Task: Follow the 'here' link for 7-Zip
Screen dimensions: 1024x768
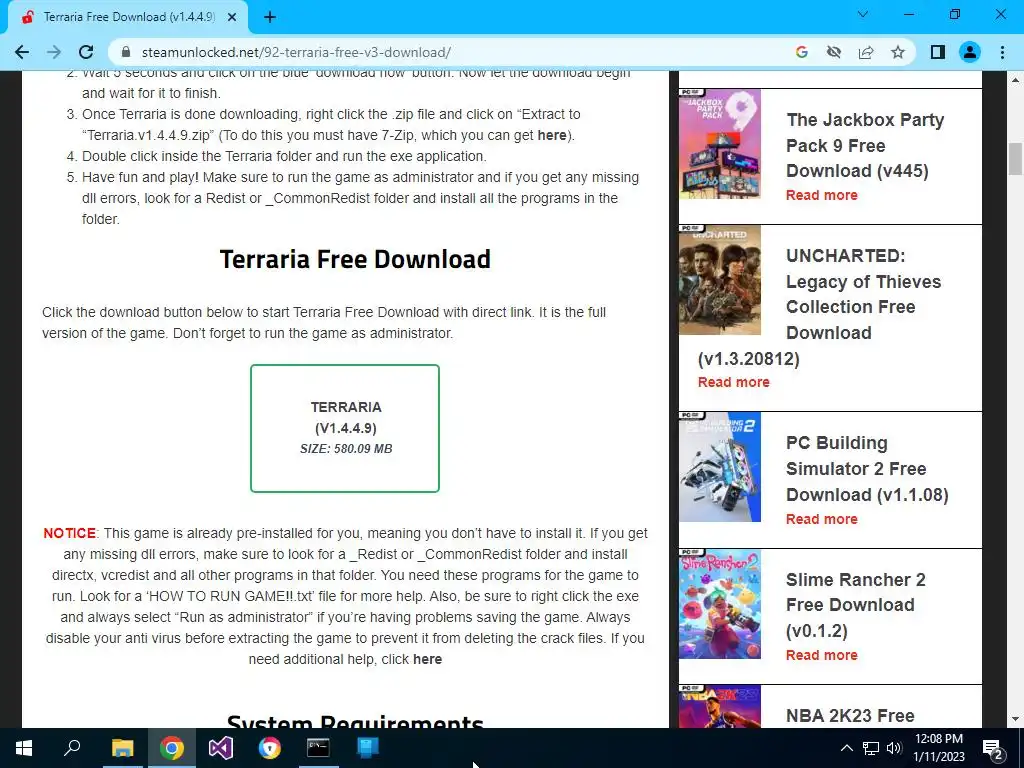Action: click(552, 135)
